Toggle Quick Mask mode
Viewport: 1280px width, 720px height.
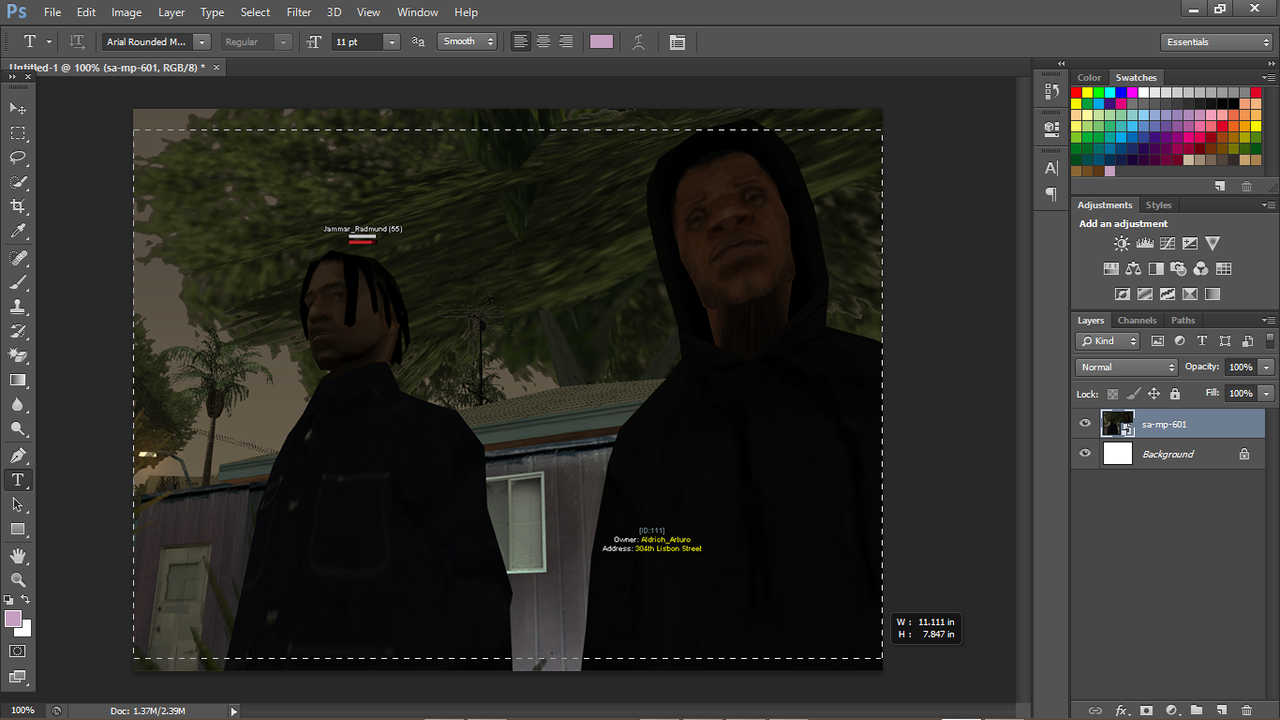pyautogui.click(x=18, y=651)
